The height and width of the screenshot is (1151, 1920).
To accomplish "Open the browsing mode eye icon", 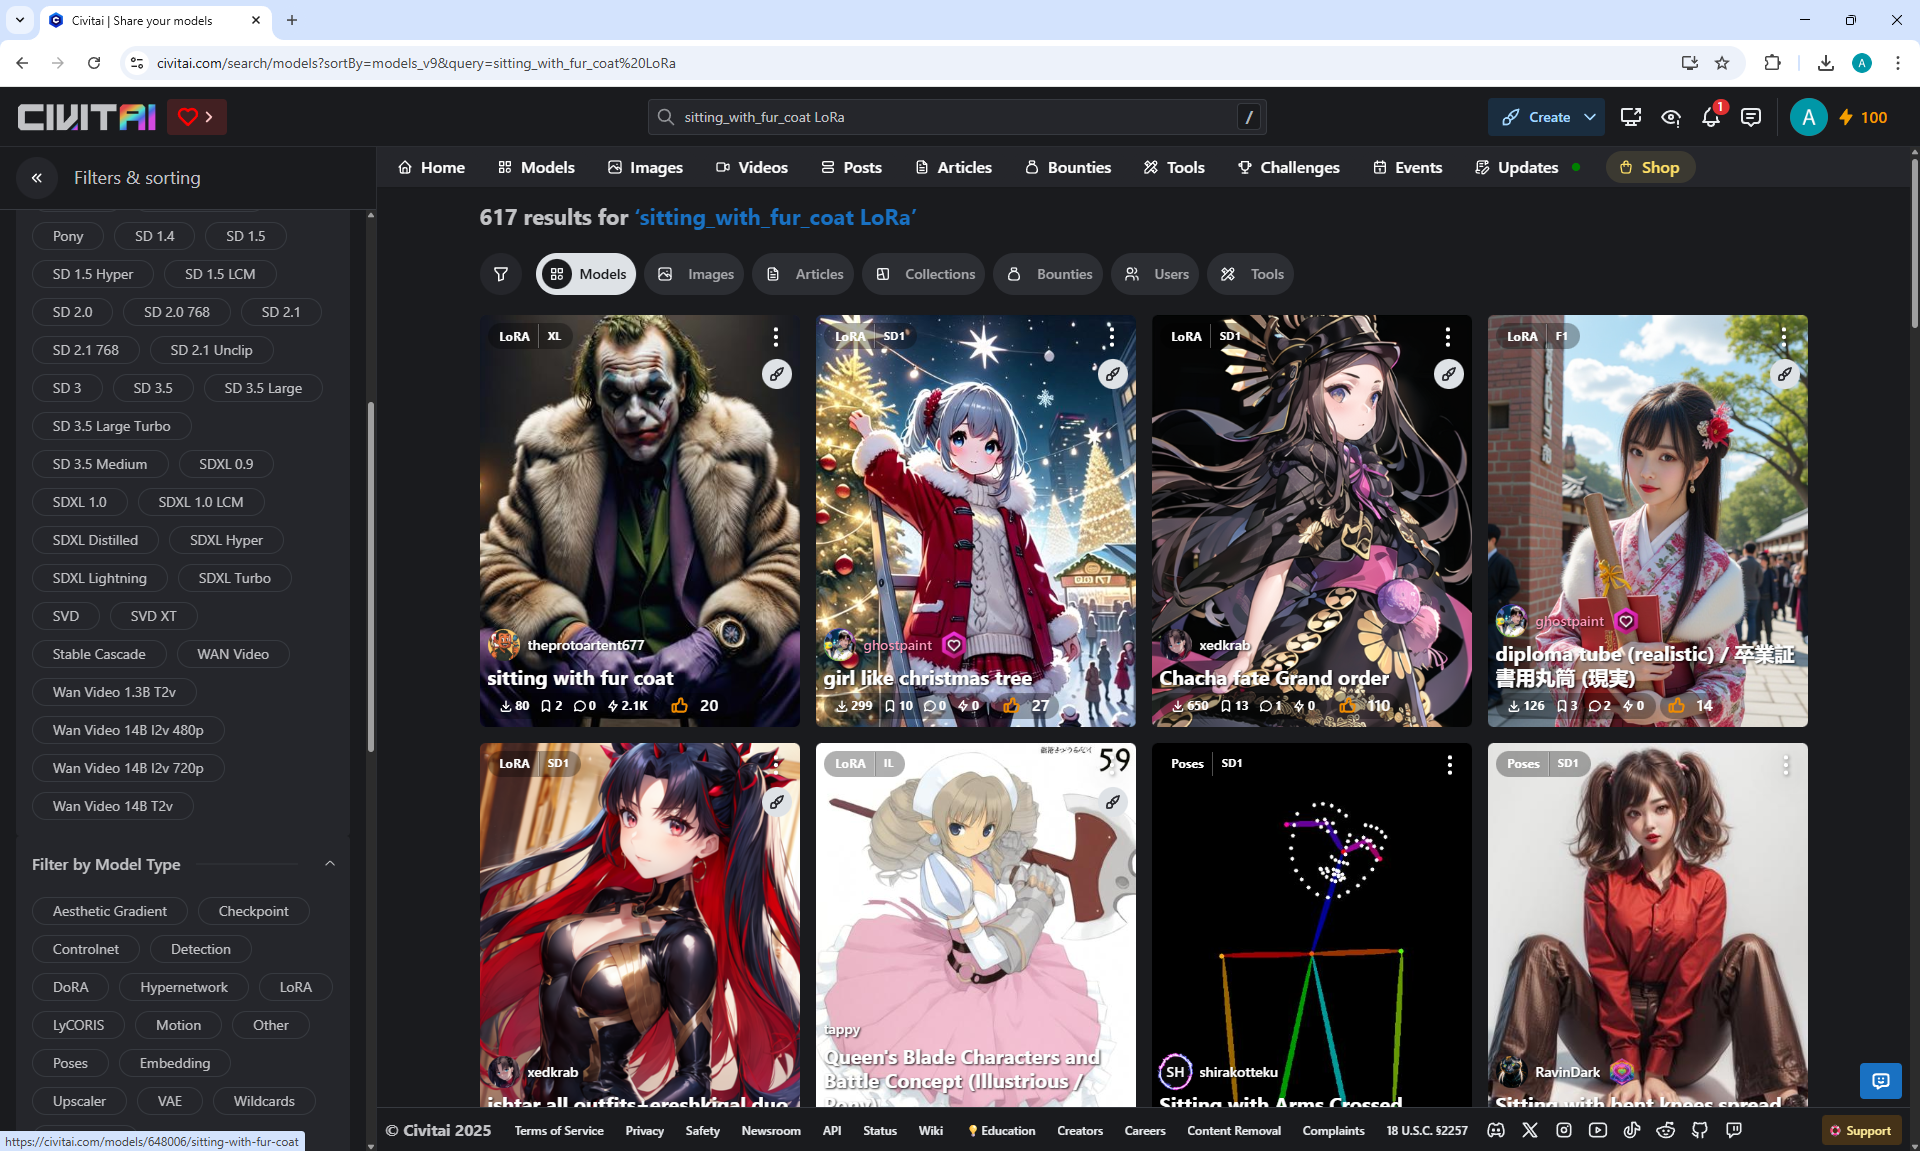I will click(x=1670, y=118).
